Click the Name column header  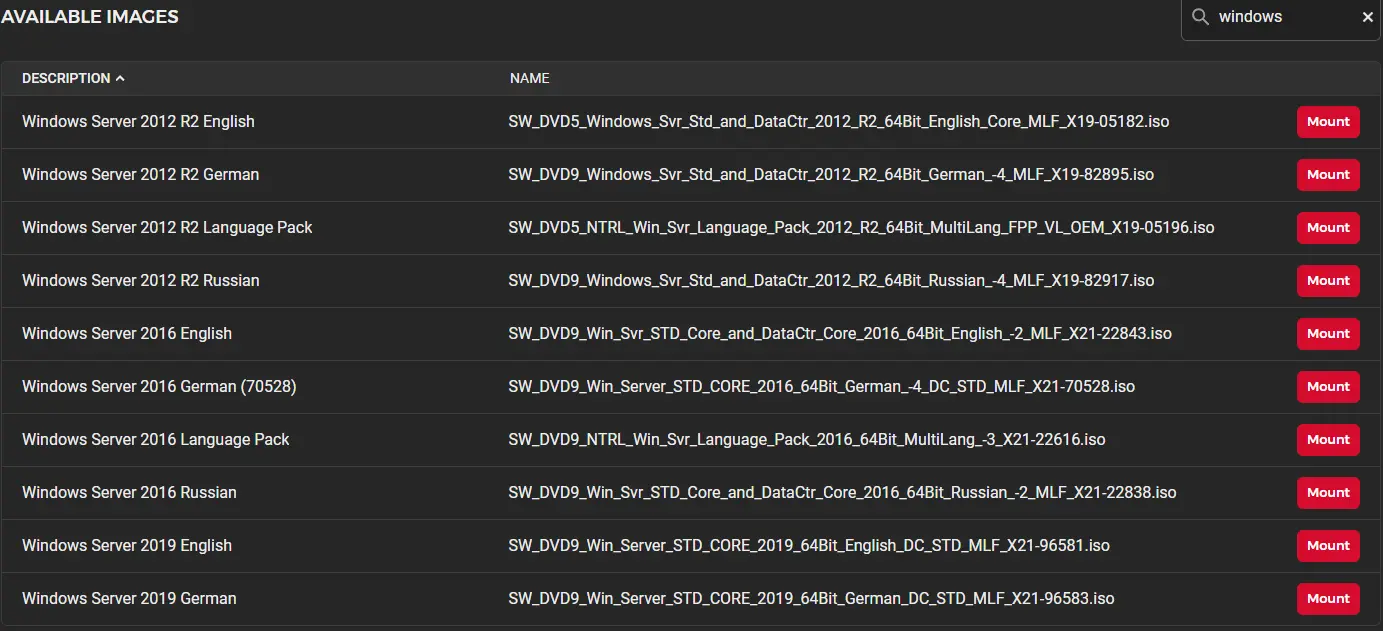point(529,78)
